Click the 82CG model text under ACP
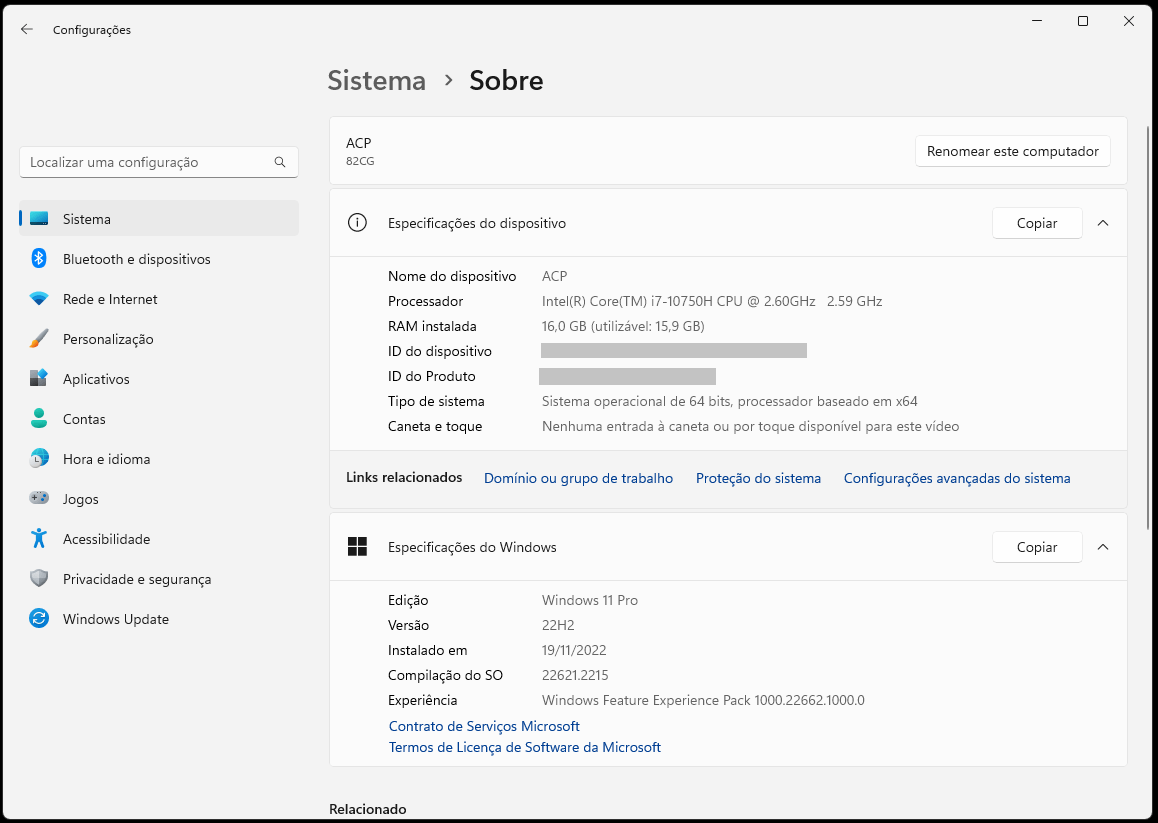1158x823 pixels. [360, 161]
